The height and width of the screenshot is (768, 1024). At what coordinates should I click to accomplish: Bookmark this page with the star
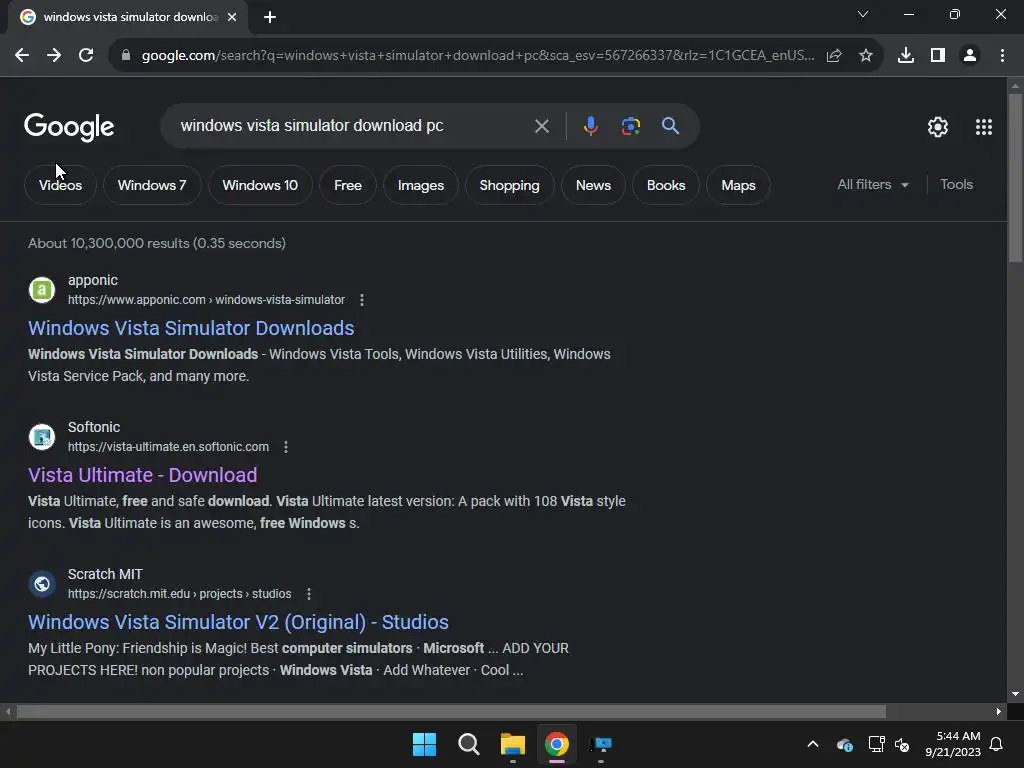coord(866,56)
